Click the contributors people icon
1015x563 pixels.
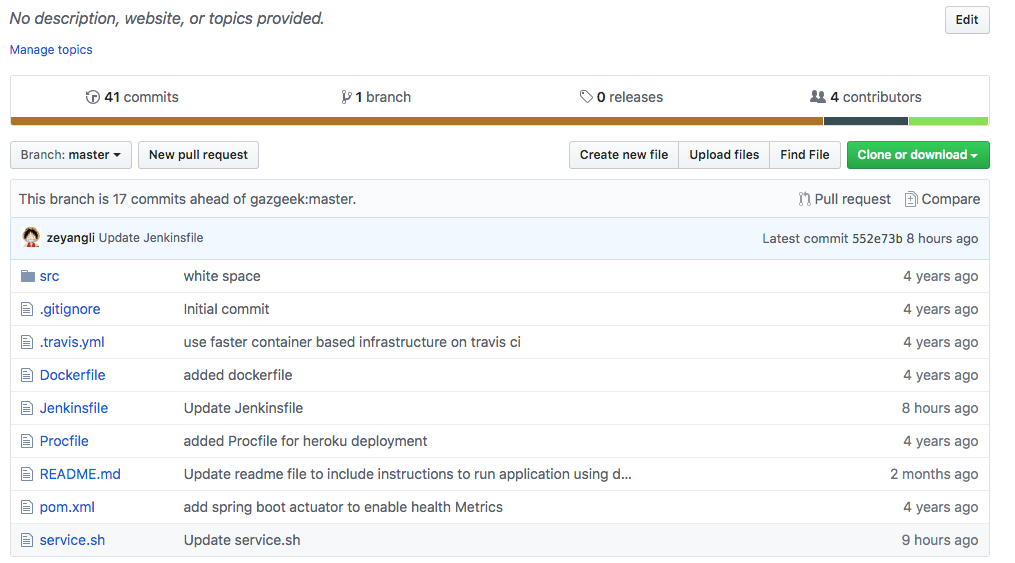tap(818, 97)
